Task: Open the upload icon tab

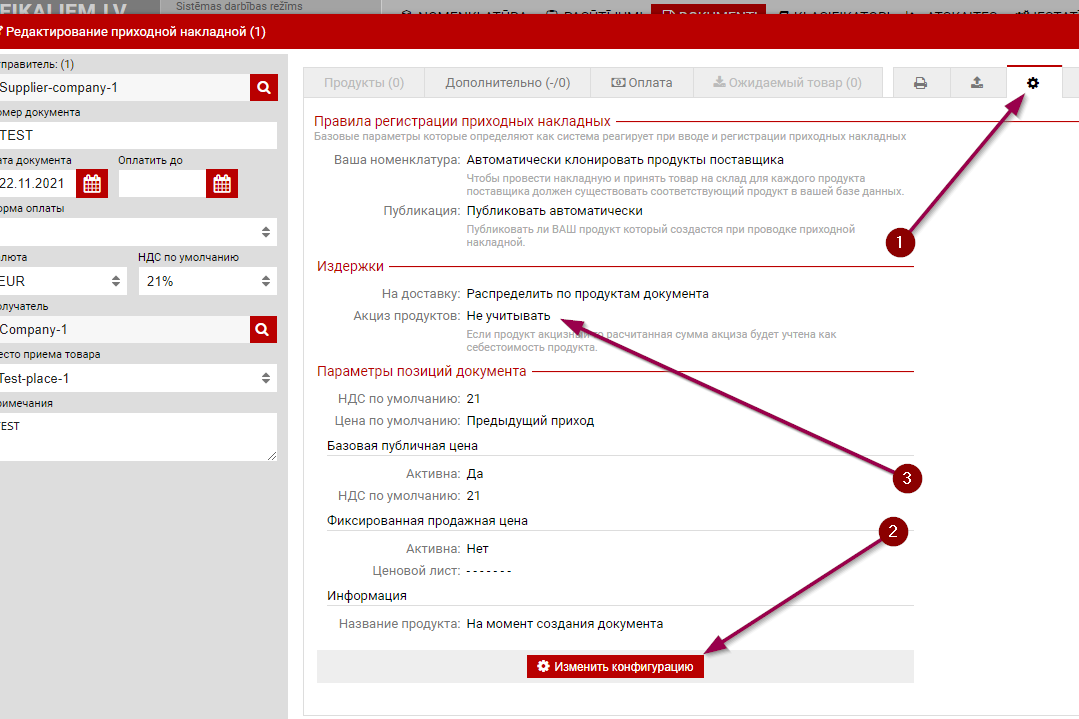Action: click(x=977, y=83)
